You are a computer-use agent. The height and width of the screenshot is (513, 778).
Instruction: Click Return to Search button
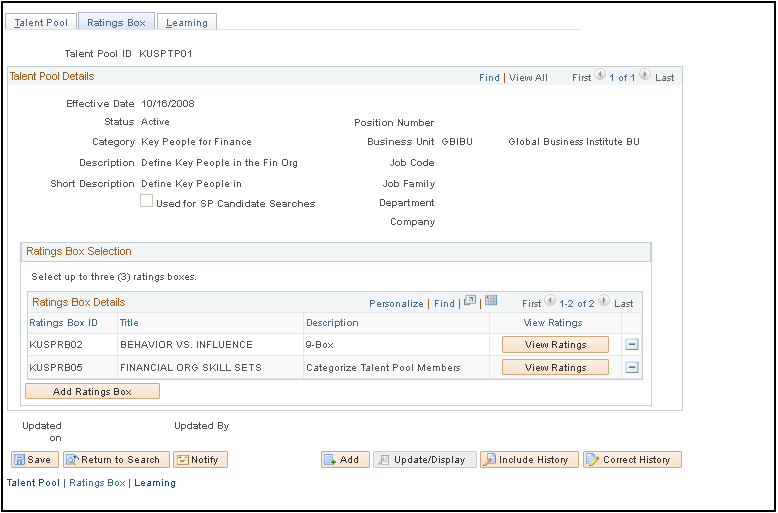click(116, 460)
